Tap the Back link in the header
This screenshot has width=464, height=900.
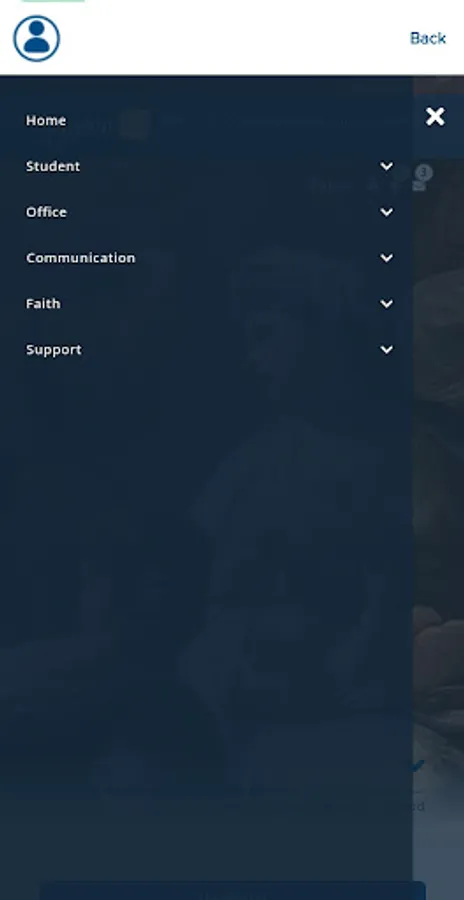point(428,38)
